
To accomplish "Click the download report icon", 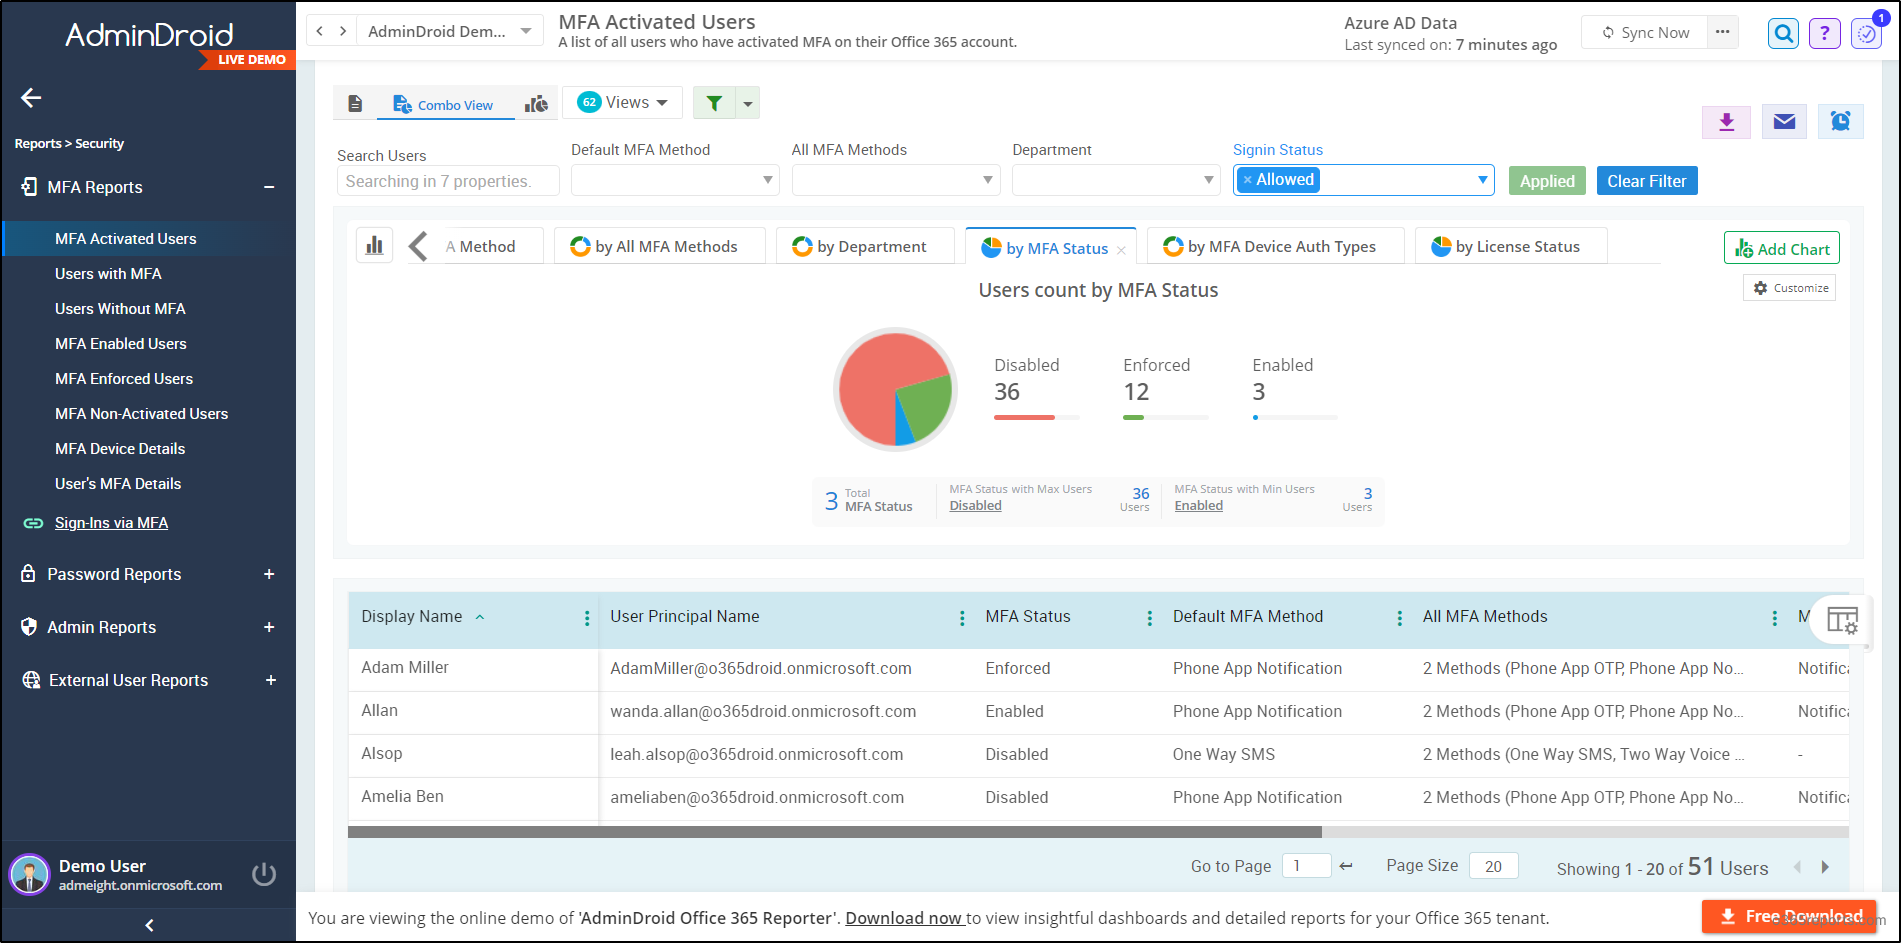I will 1726,122.
